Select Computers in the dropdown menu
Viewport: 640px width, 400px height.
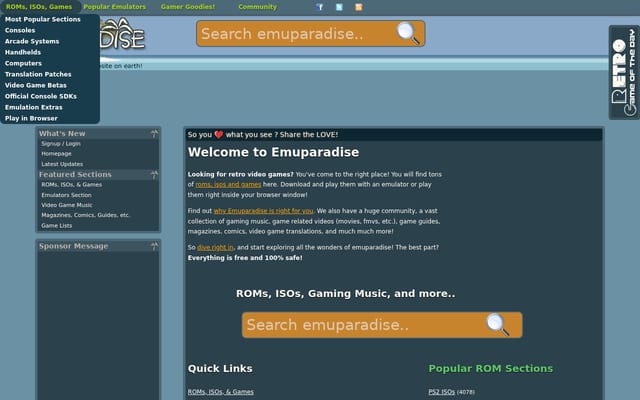coord(23,63)
